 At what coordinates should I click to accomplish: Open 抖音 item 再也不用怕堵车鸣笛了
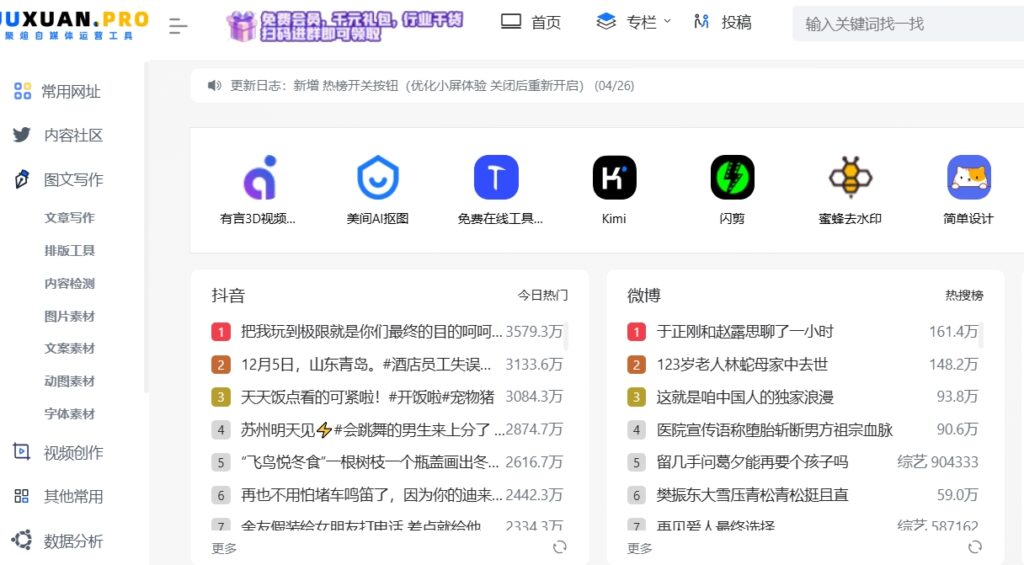pyautogui.click(x=371, y=494)
